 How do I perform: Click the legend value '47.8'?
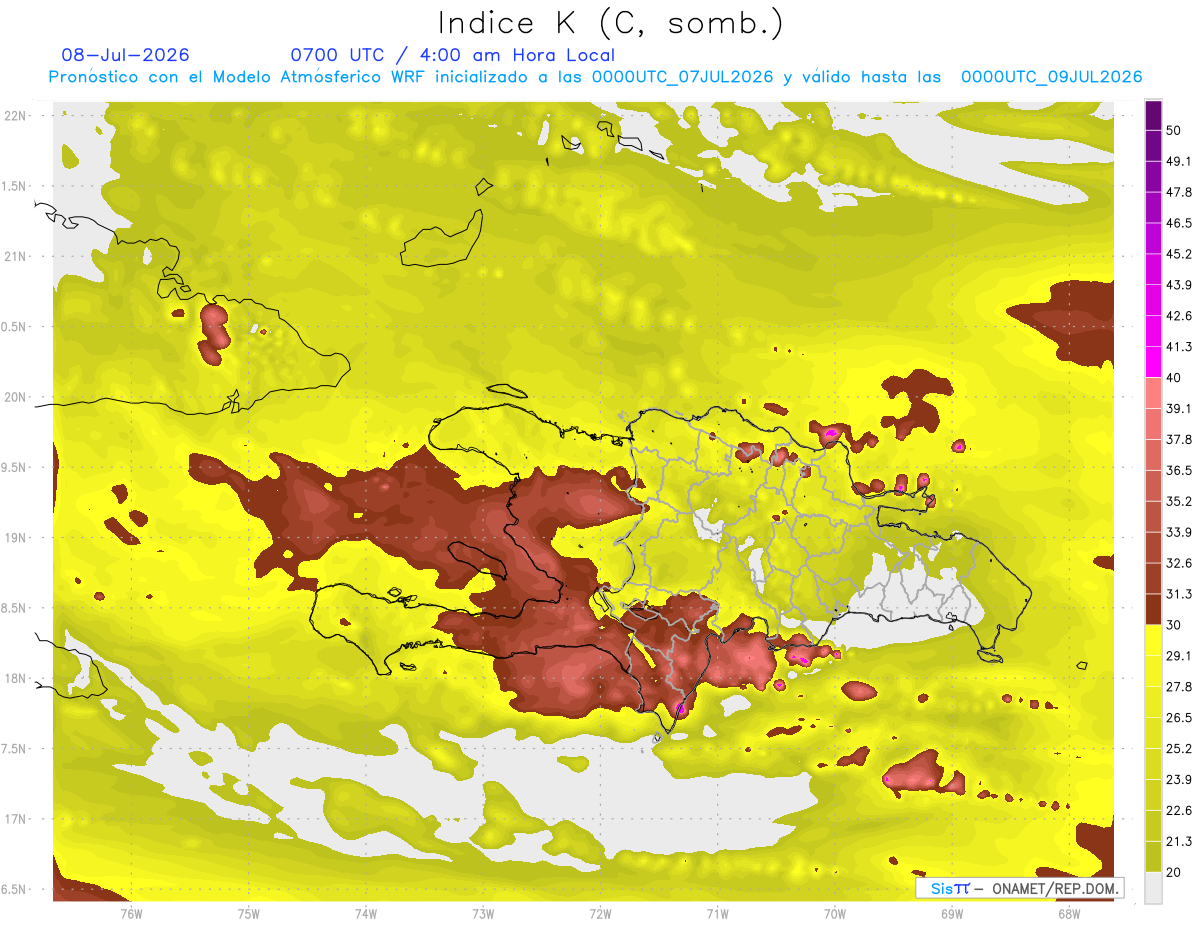[x=1179, y=192]
